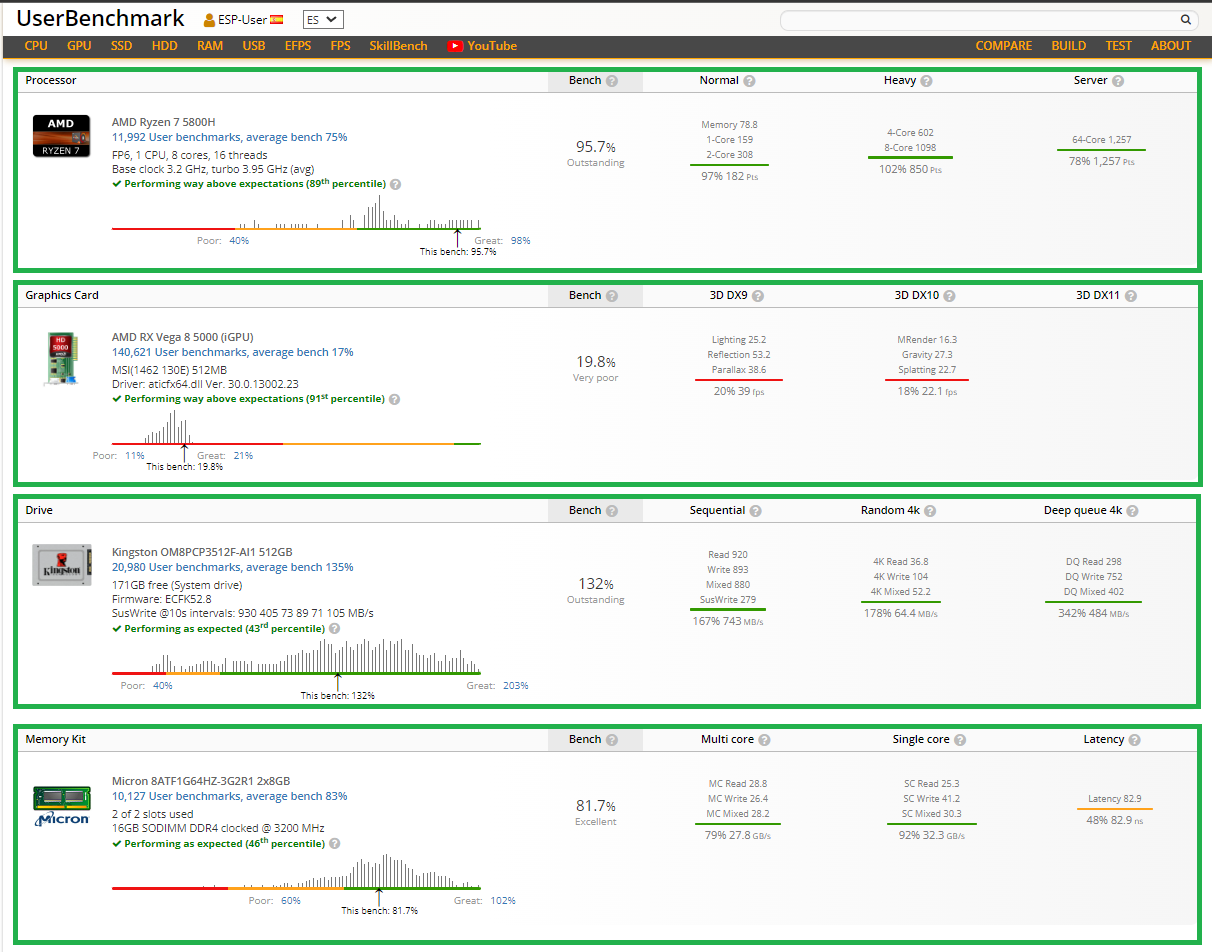Viewport: 1212px width, 952px height.
Task: Click the search magnifier icon
Action: tap(1185, 19)
